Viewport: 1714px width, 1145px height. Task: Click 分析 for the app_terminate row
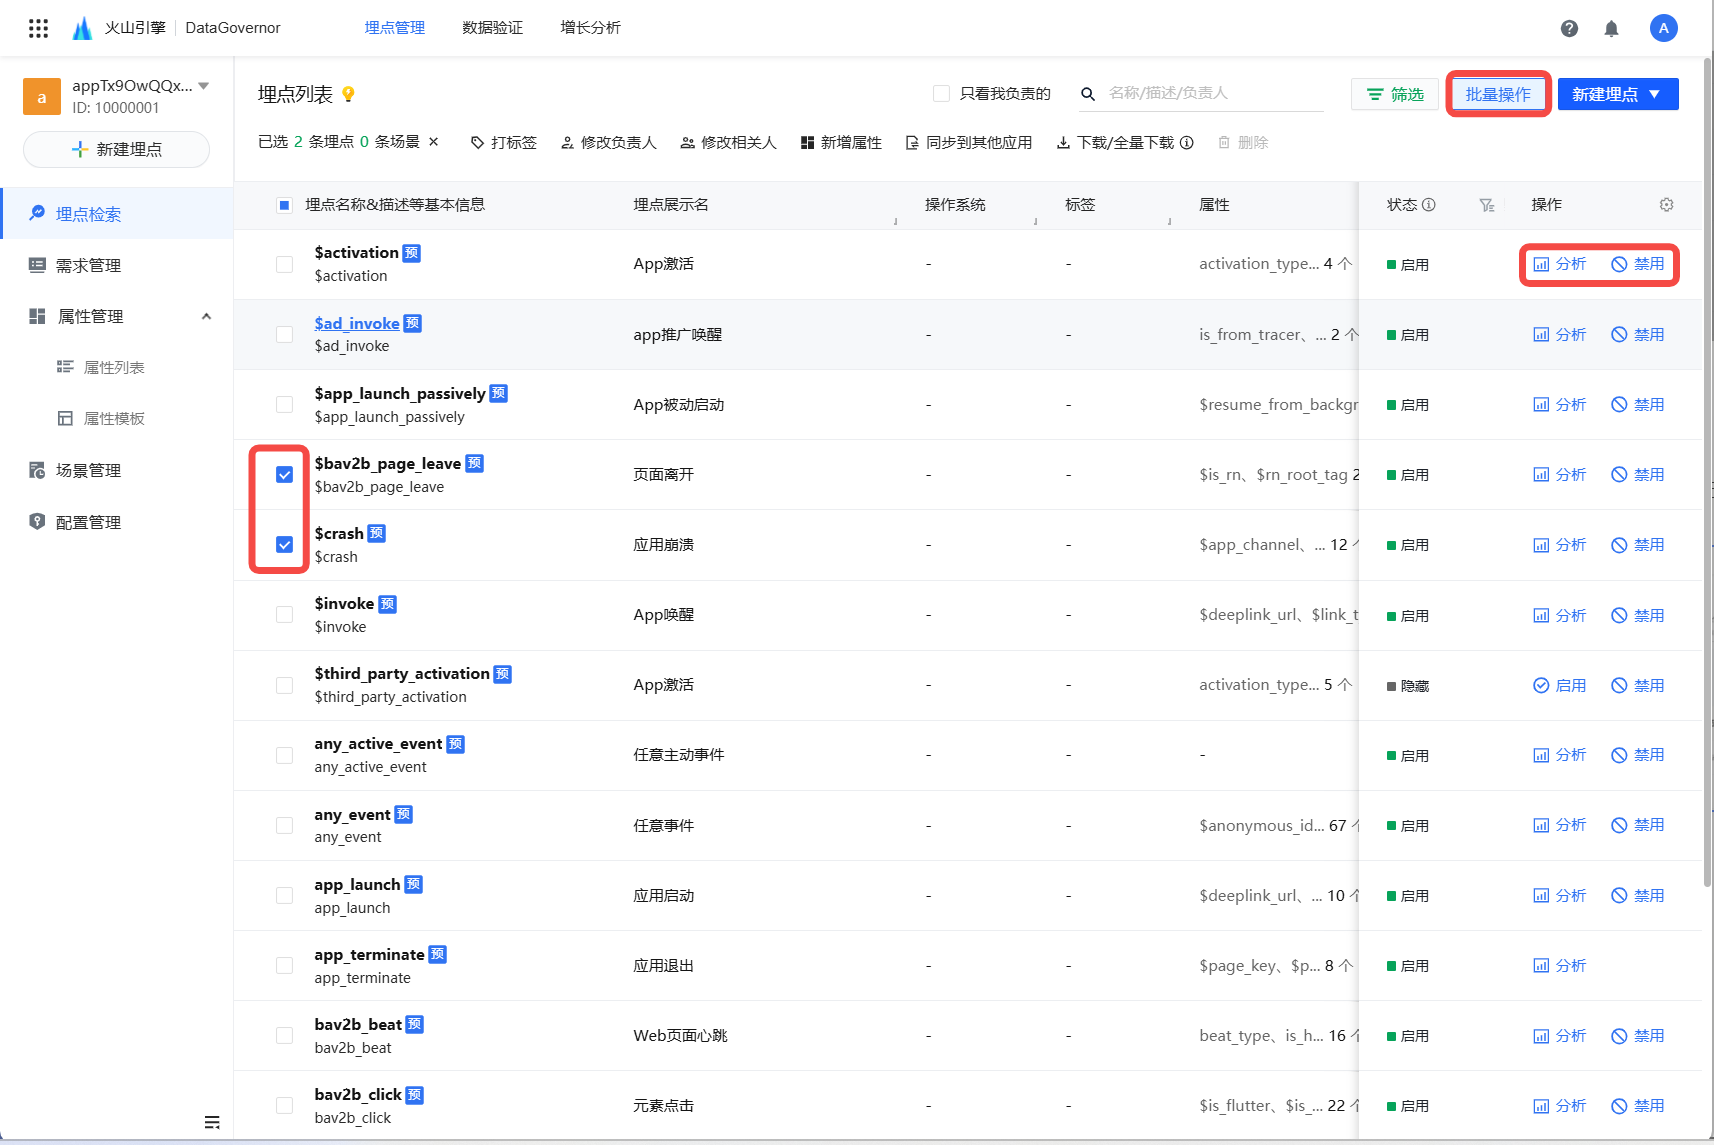(x=1560, y=965)
